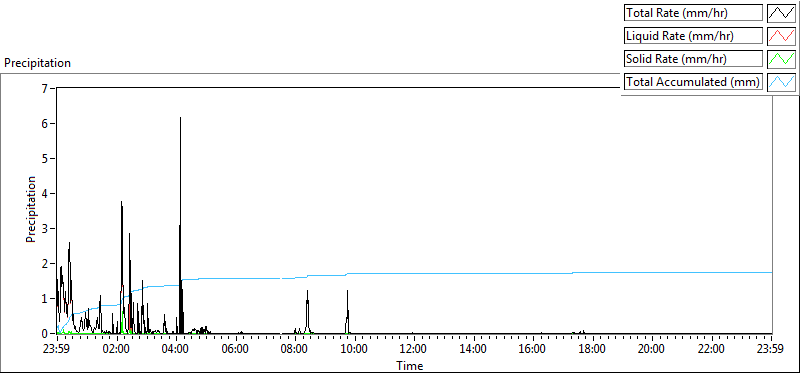Viewport: 800px width, 373px height.
Task: Click the leftmost 23:59 time label
Action: [x=57, y=350]
